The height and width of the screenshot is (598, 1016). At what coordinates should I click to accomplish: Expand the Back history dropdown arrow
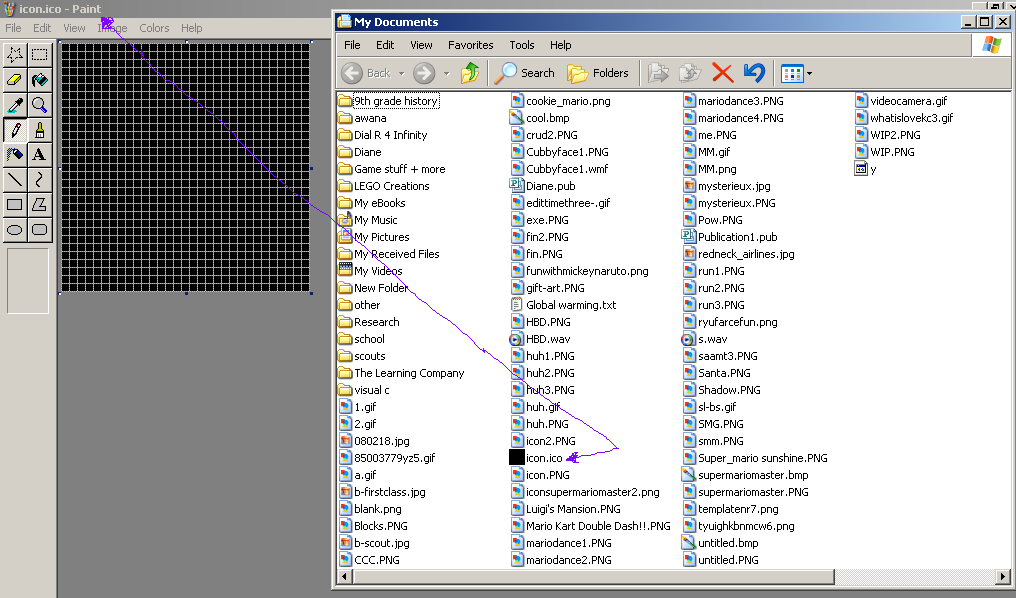(x=401, y=73)
